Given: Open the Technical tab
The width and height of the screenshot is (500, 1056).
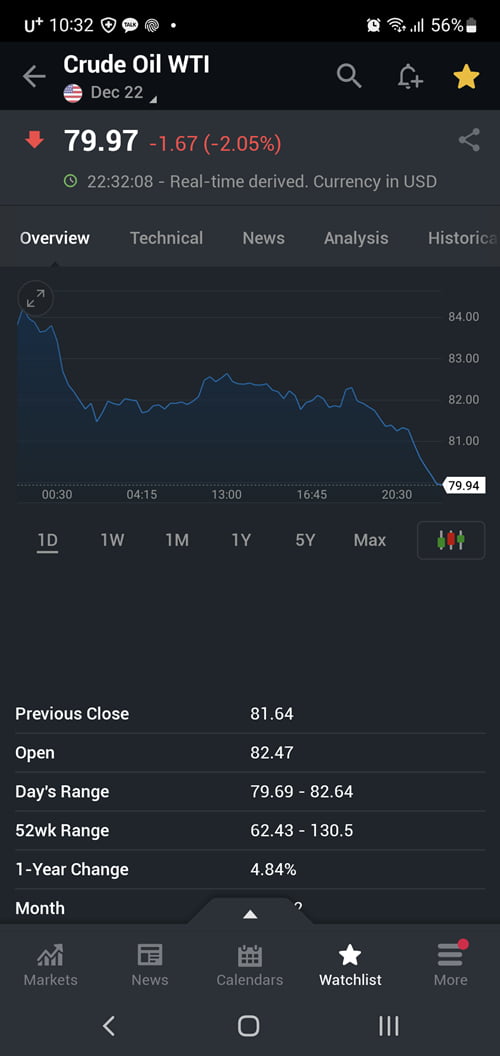Looking at the screenshot, I should 166,238.
